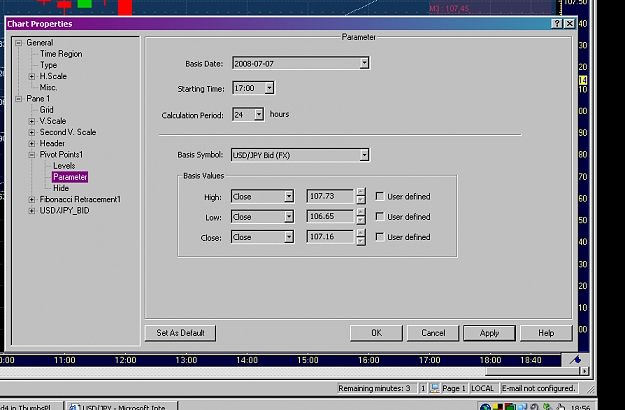Expand the USD/JPY_BID tree node
The image size is (625, 410).
click(x=32, y=210)
